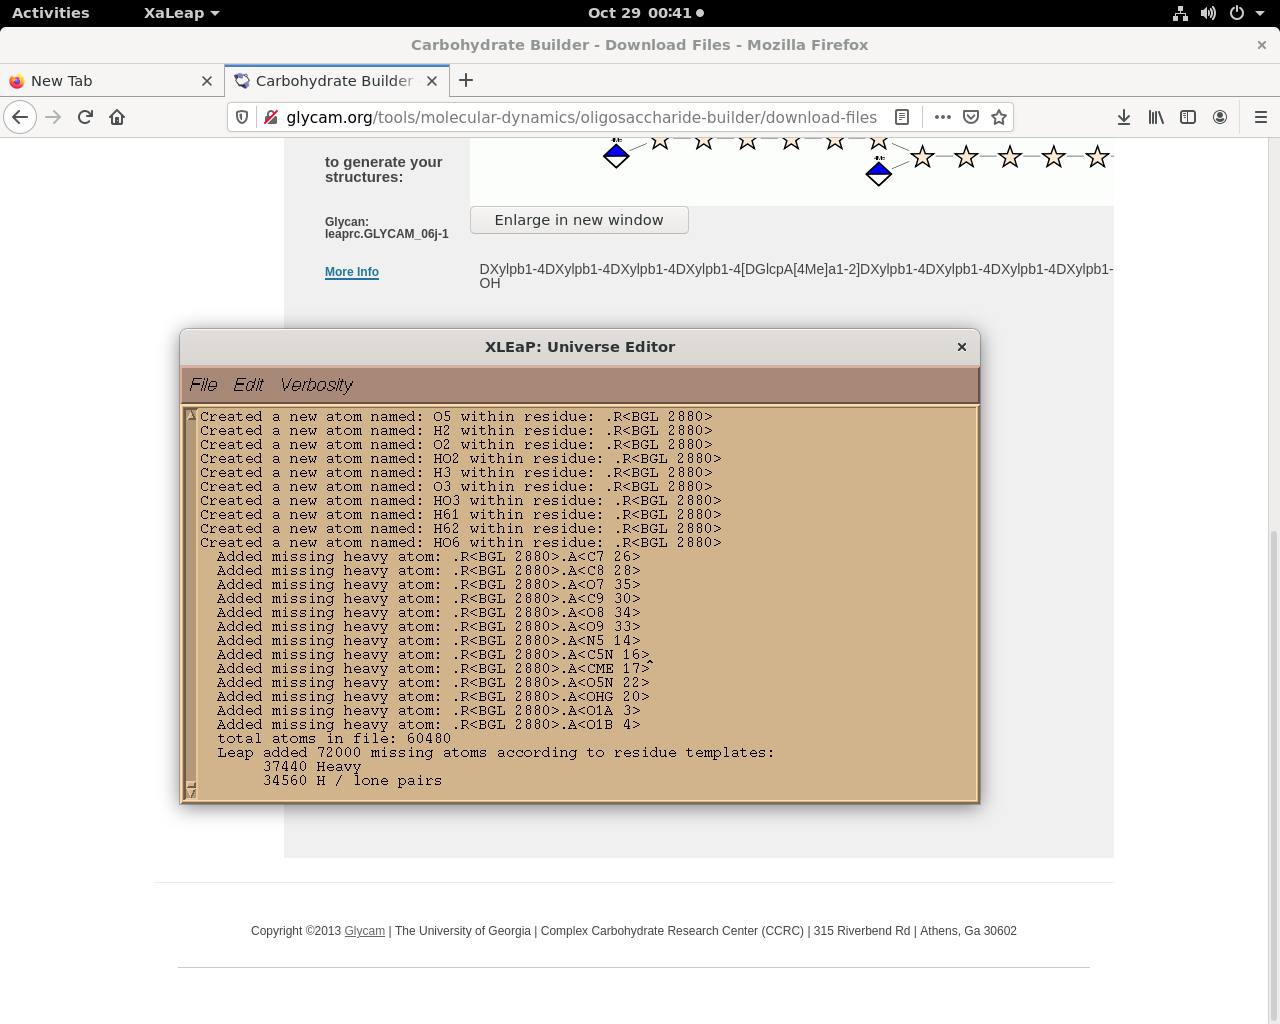Click the Glycam footer link
The width and height of the screenshot is (1280, 1024).
(364, 931)
